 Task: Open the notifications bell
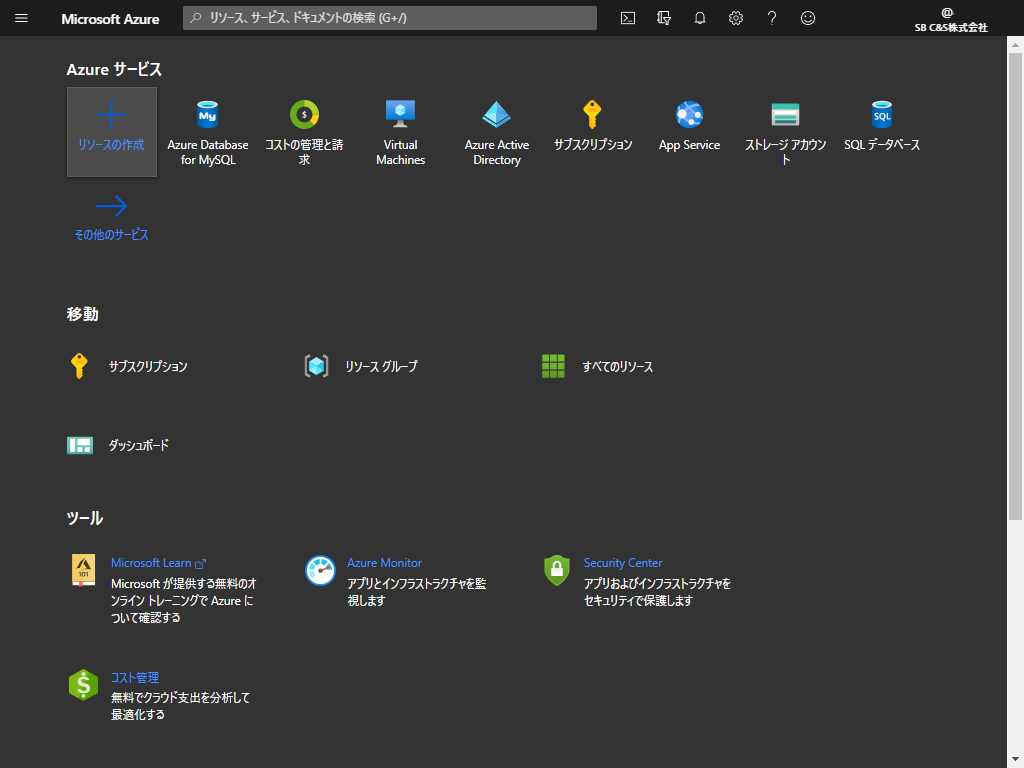point(699,18)
